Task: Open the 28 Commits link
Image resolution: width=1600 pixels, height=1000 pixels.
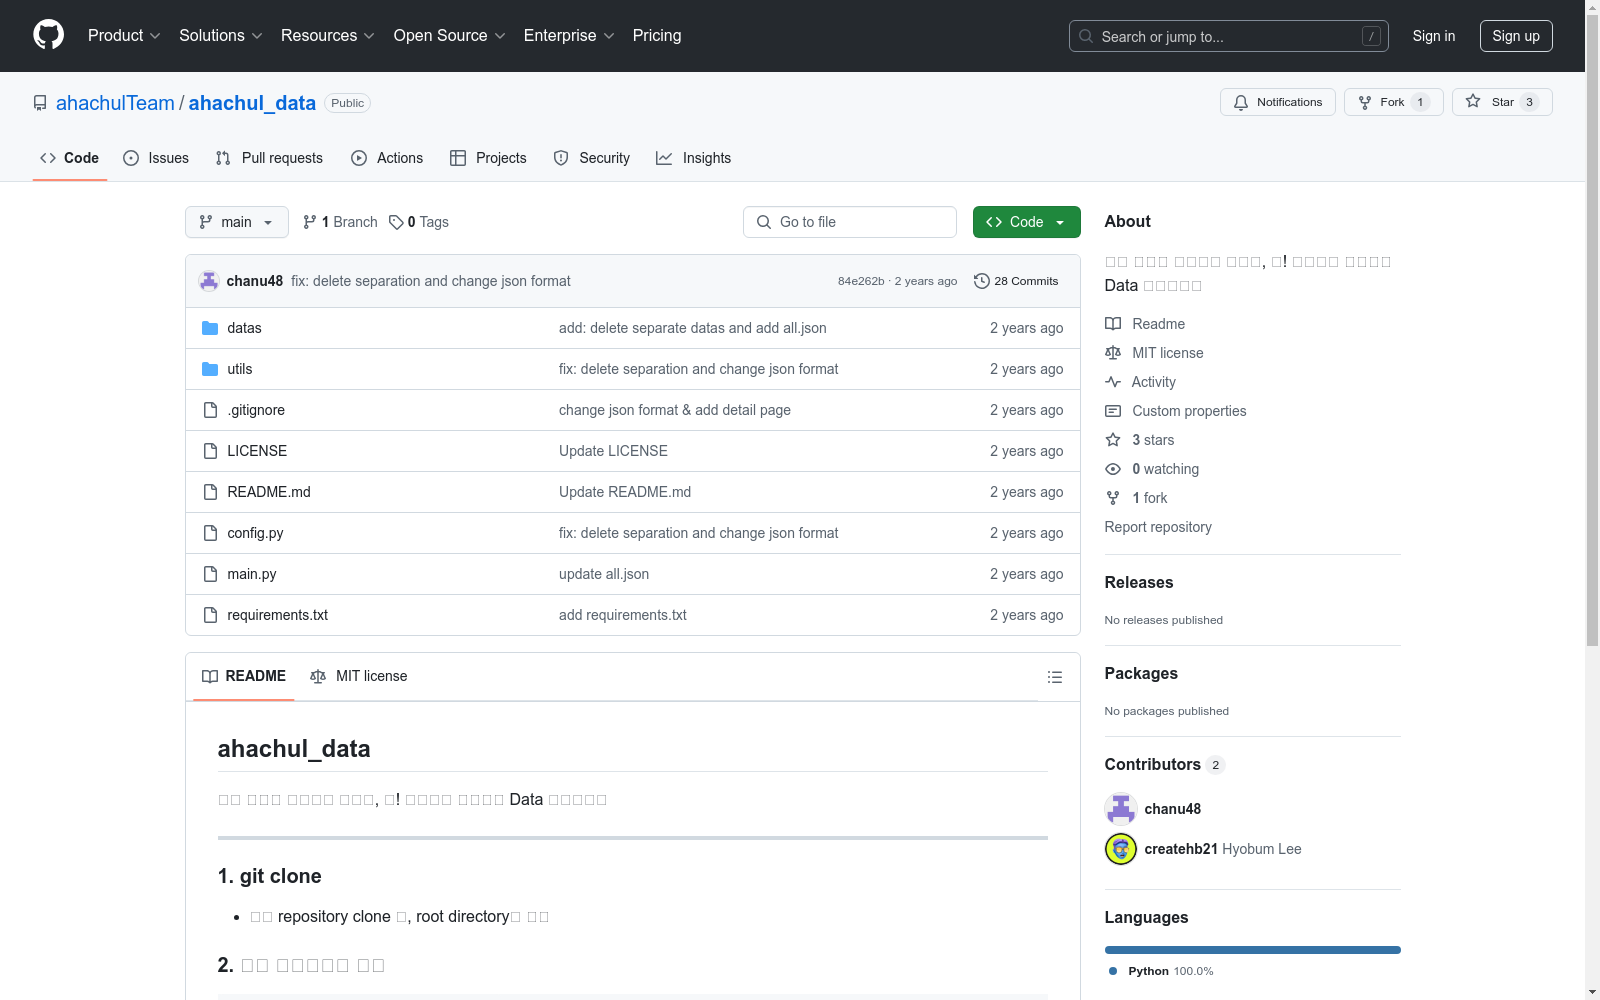Action: 1016,281
